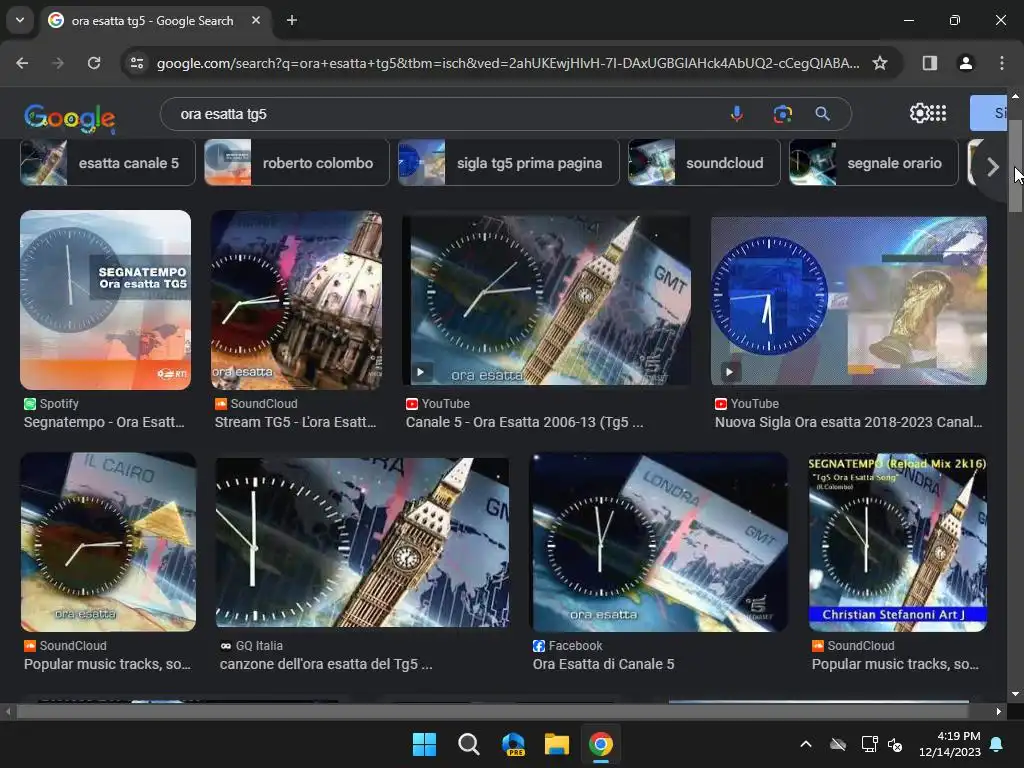Go to Google home via the logo

(x=70, y=118)
